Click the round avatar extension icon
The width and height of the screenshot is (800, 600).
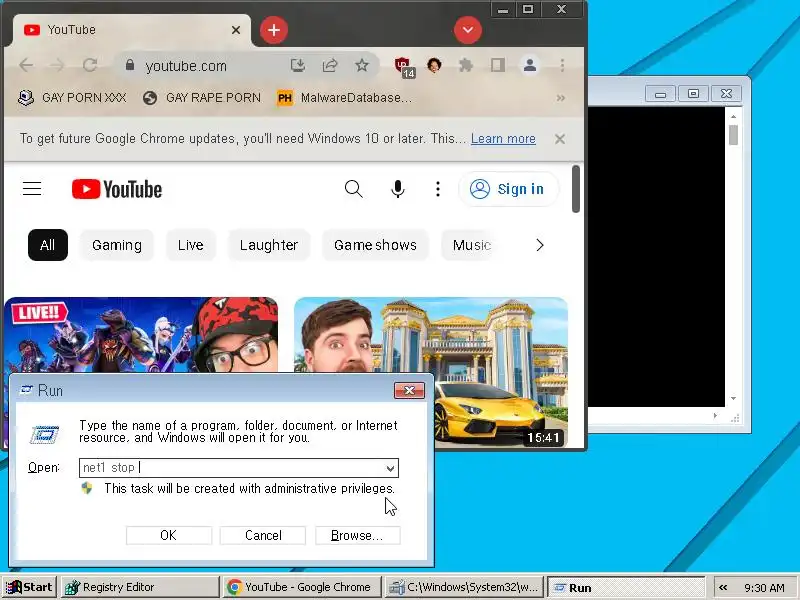[434, 65]
